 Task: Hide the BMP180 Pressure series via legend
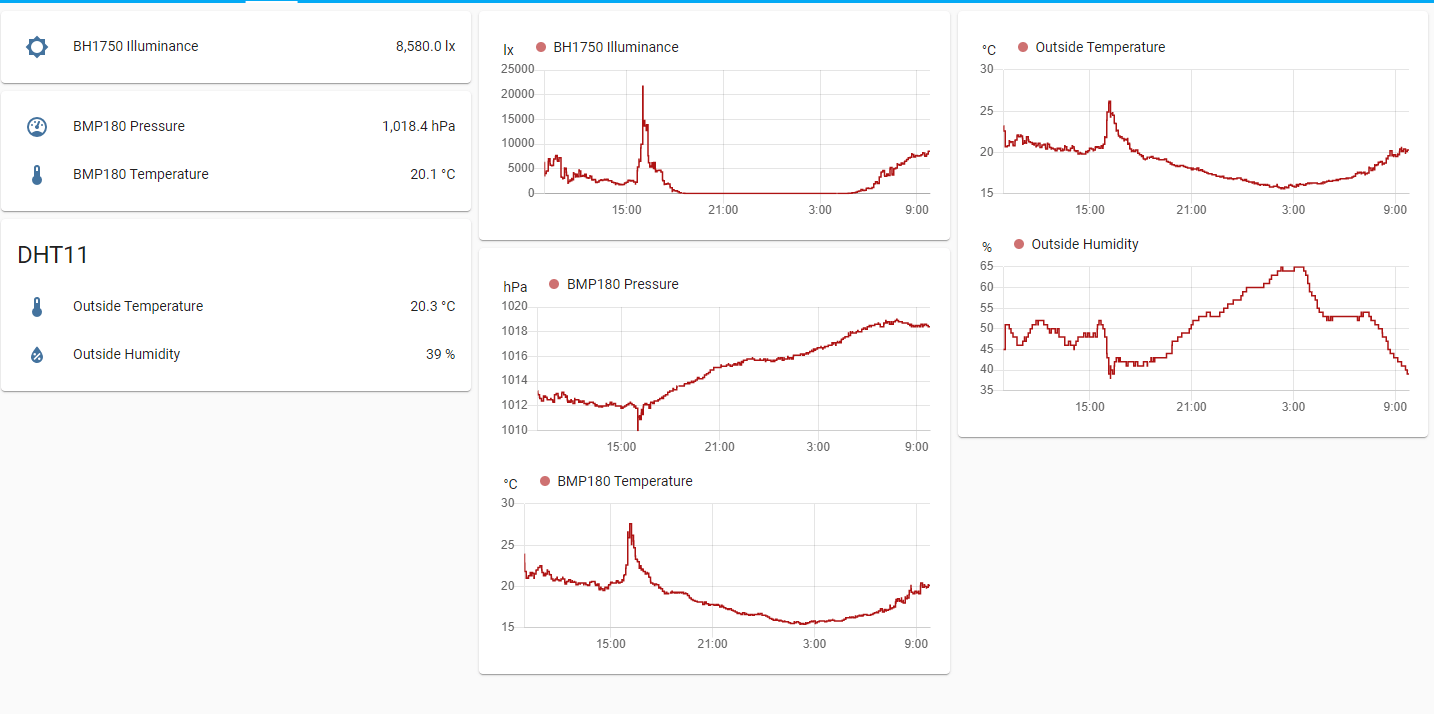622,284
